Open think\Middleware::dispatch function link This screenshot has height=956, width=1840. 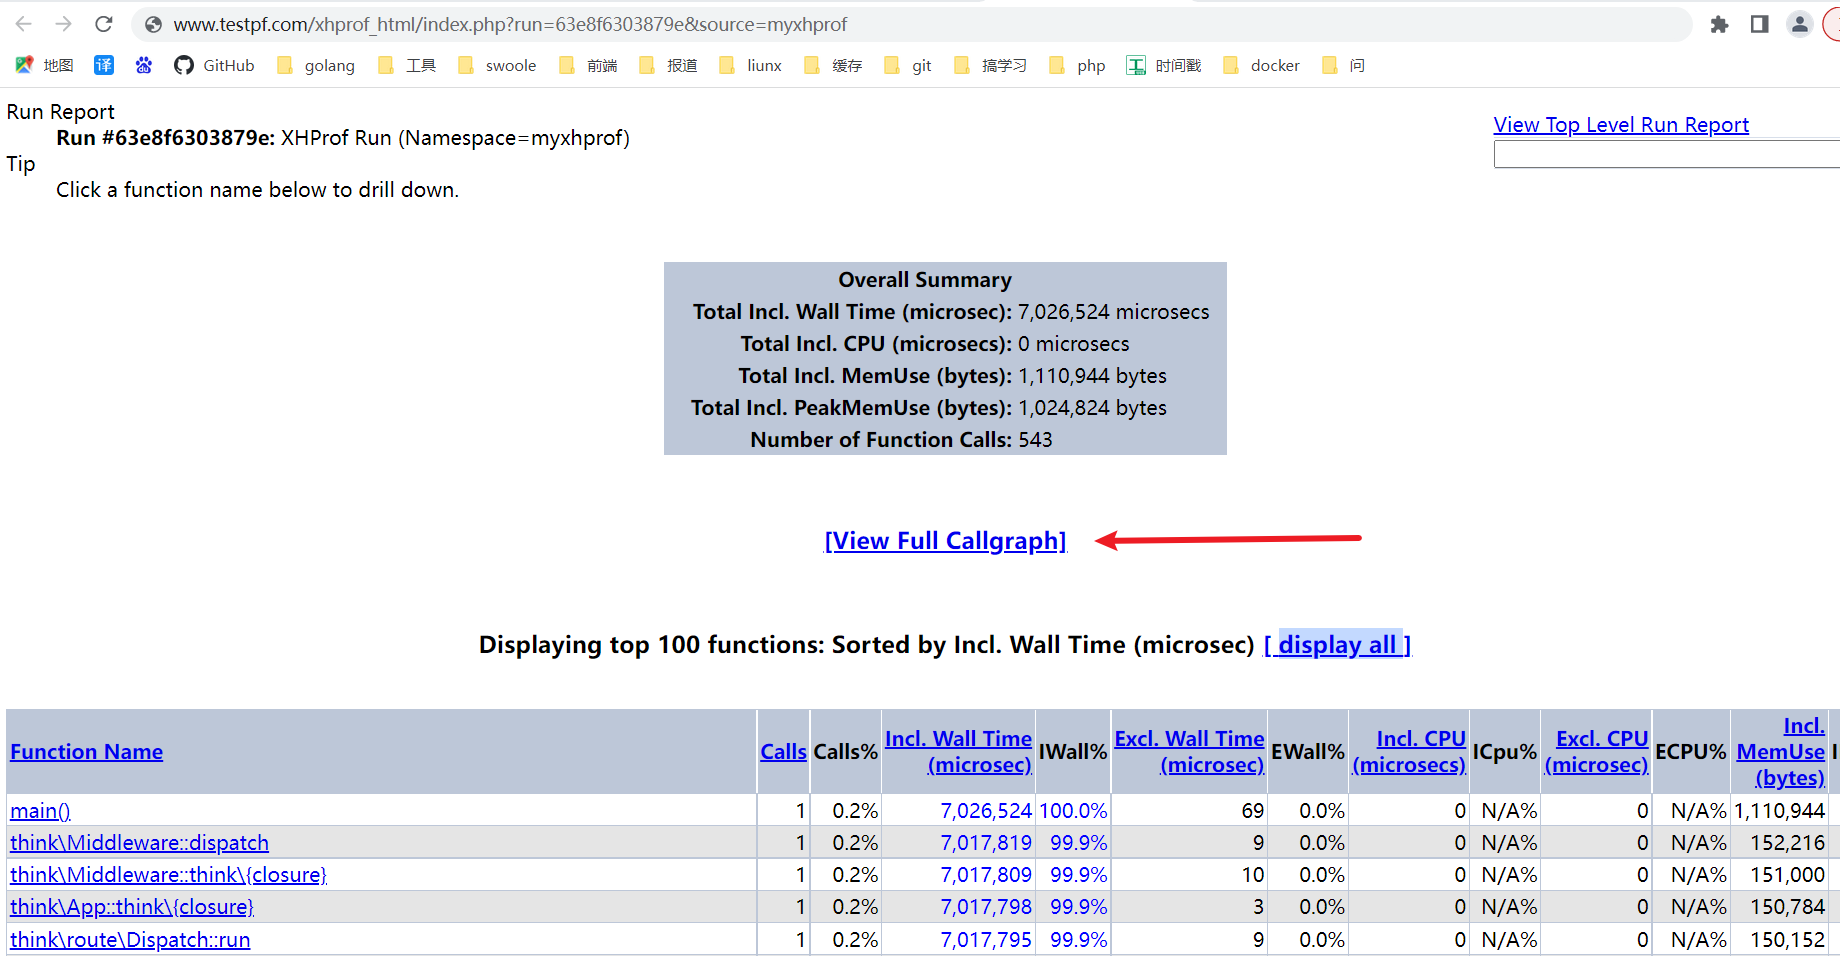[139, 843]
